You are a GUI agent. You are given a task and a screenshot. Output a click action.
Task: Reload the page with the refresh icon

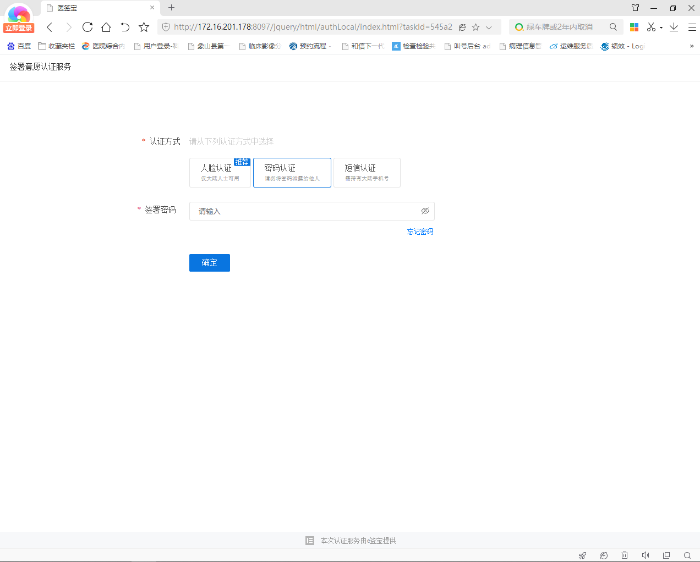pyautogui.click(x=87, y=27)
